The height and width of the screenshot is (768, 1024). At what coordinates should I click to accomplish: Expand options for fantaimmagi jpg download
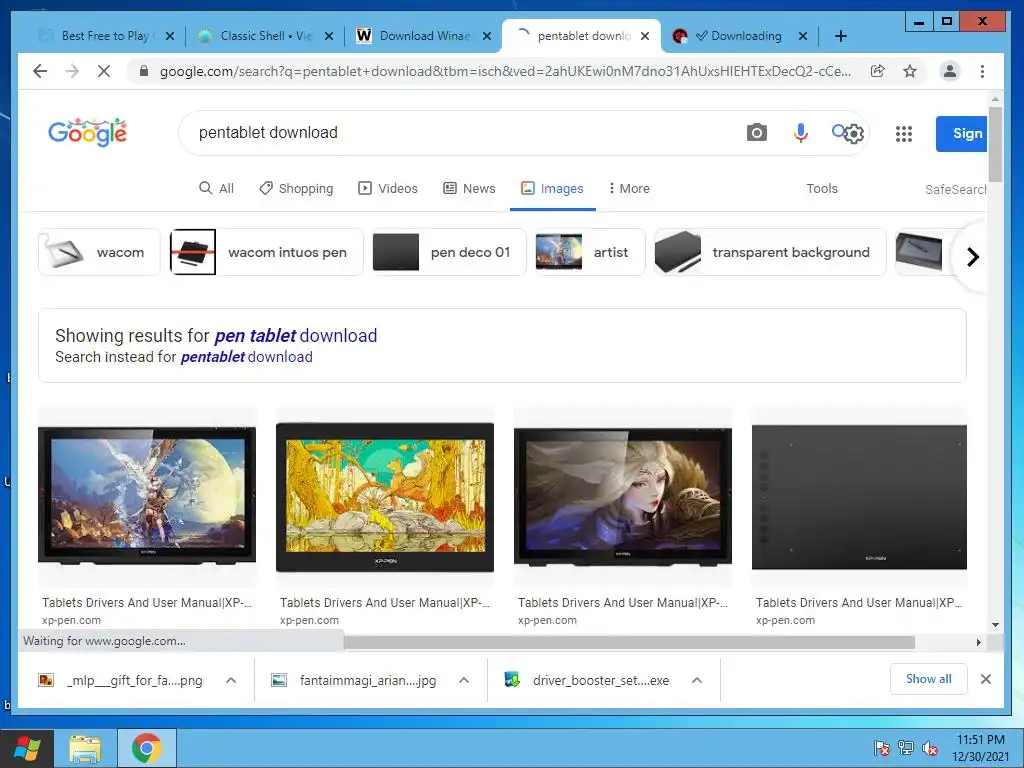pyautogui.click(x=464, y=680)
